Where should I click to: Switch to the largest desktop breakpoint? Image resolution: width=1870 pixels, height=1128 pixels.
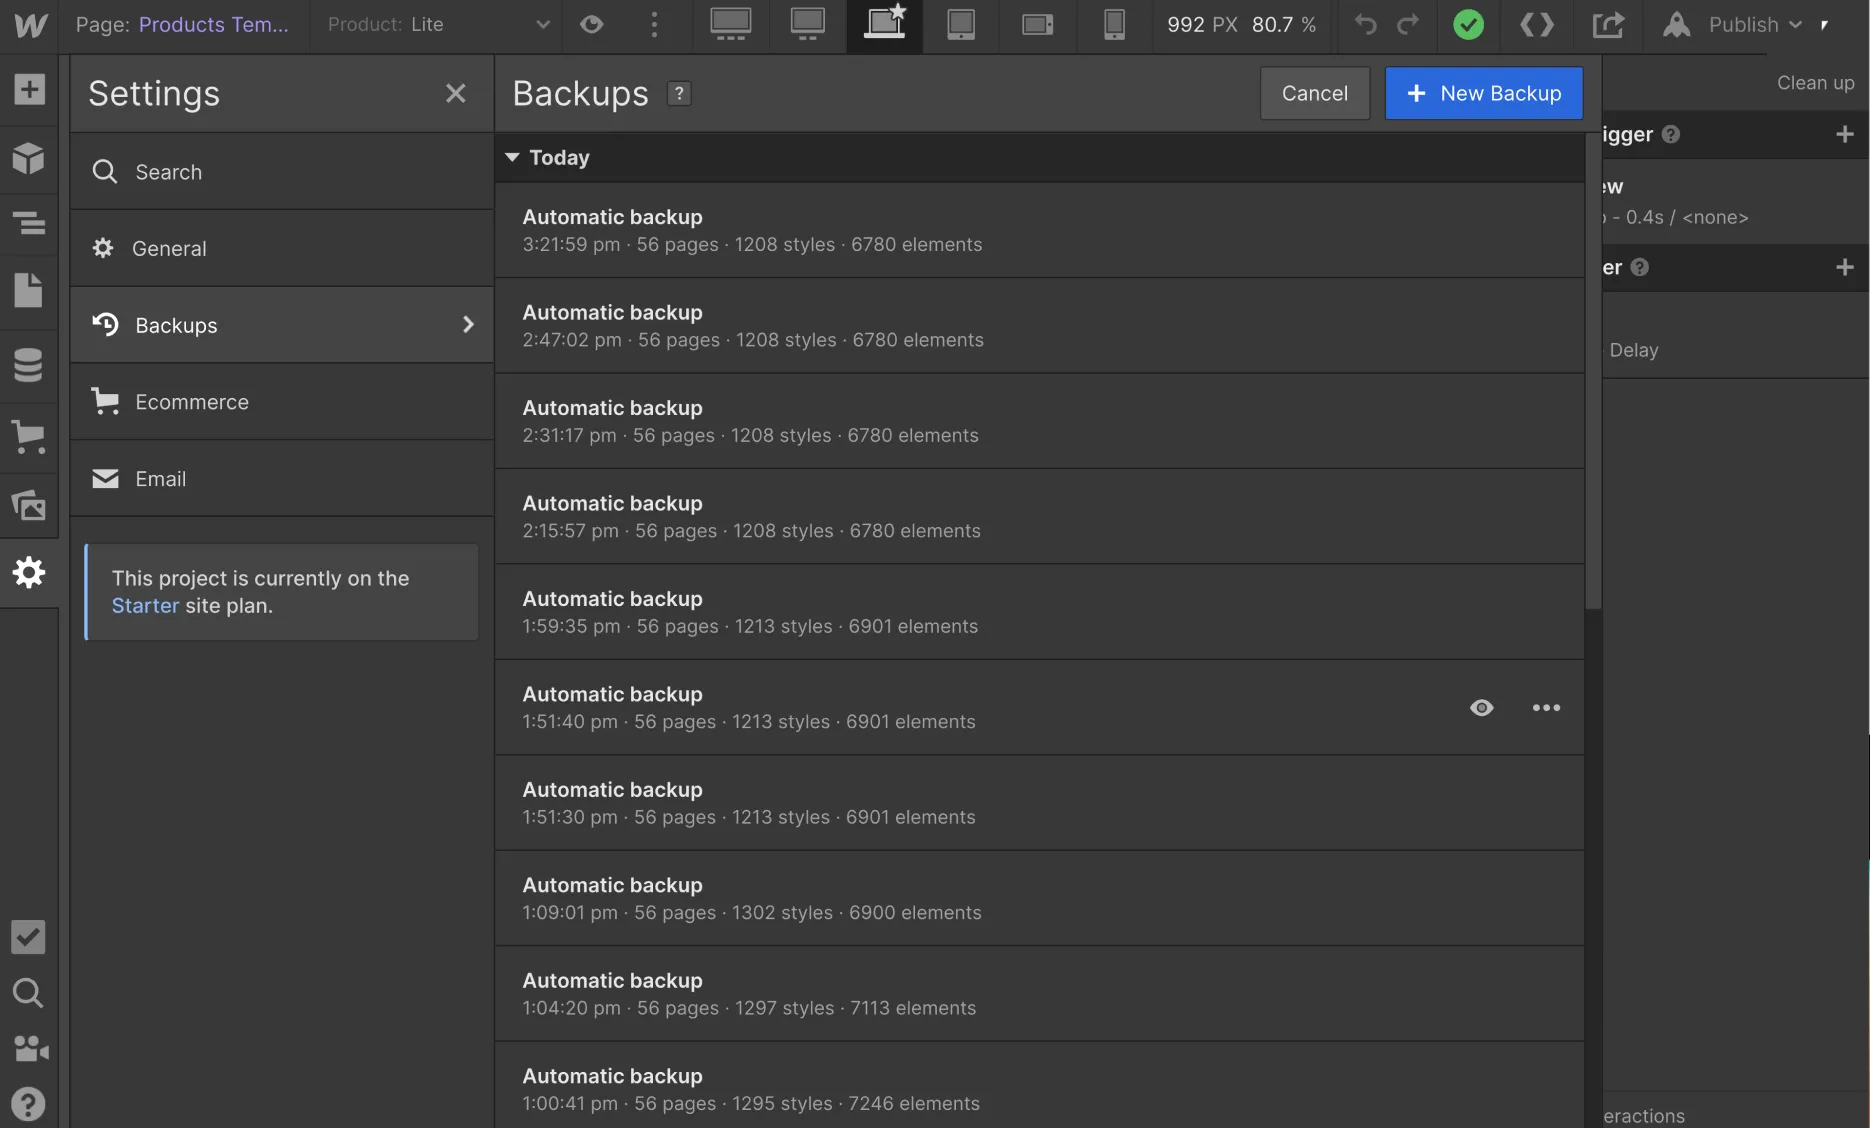point(731,24)
